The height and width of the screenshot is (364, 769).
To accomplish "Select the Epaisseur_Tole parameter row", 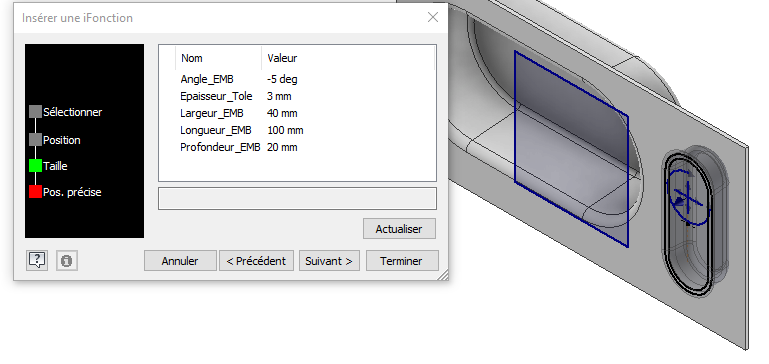I will 216,96.
